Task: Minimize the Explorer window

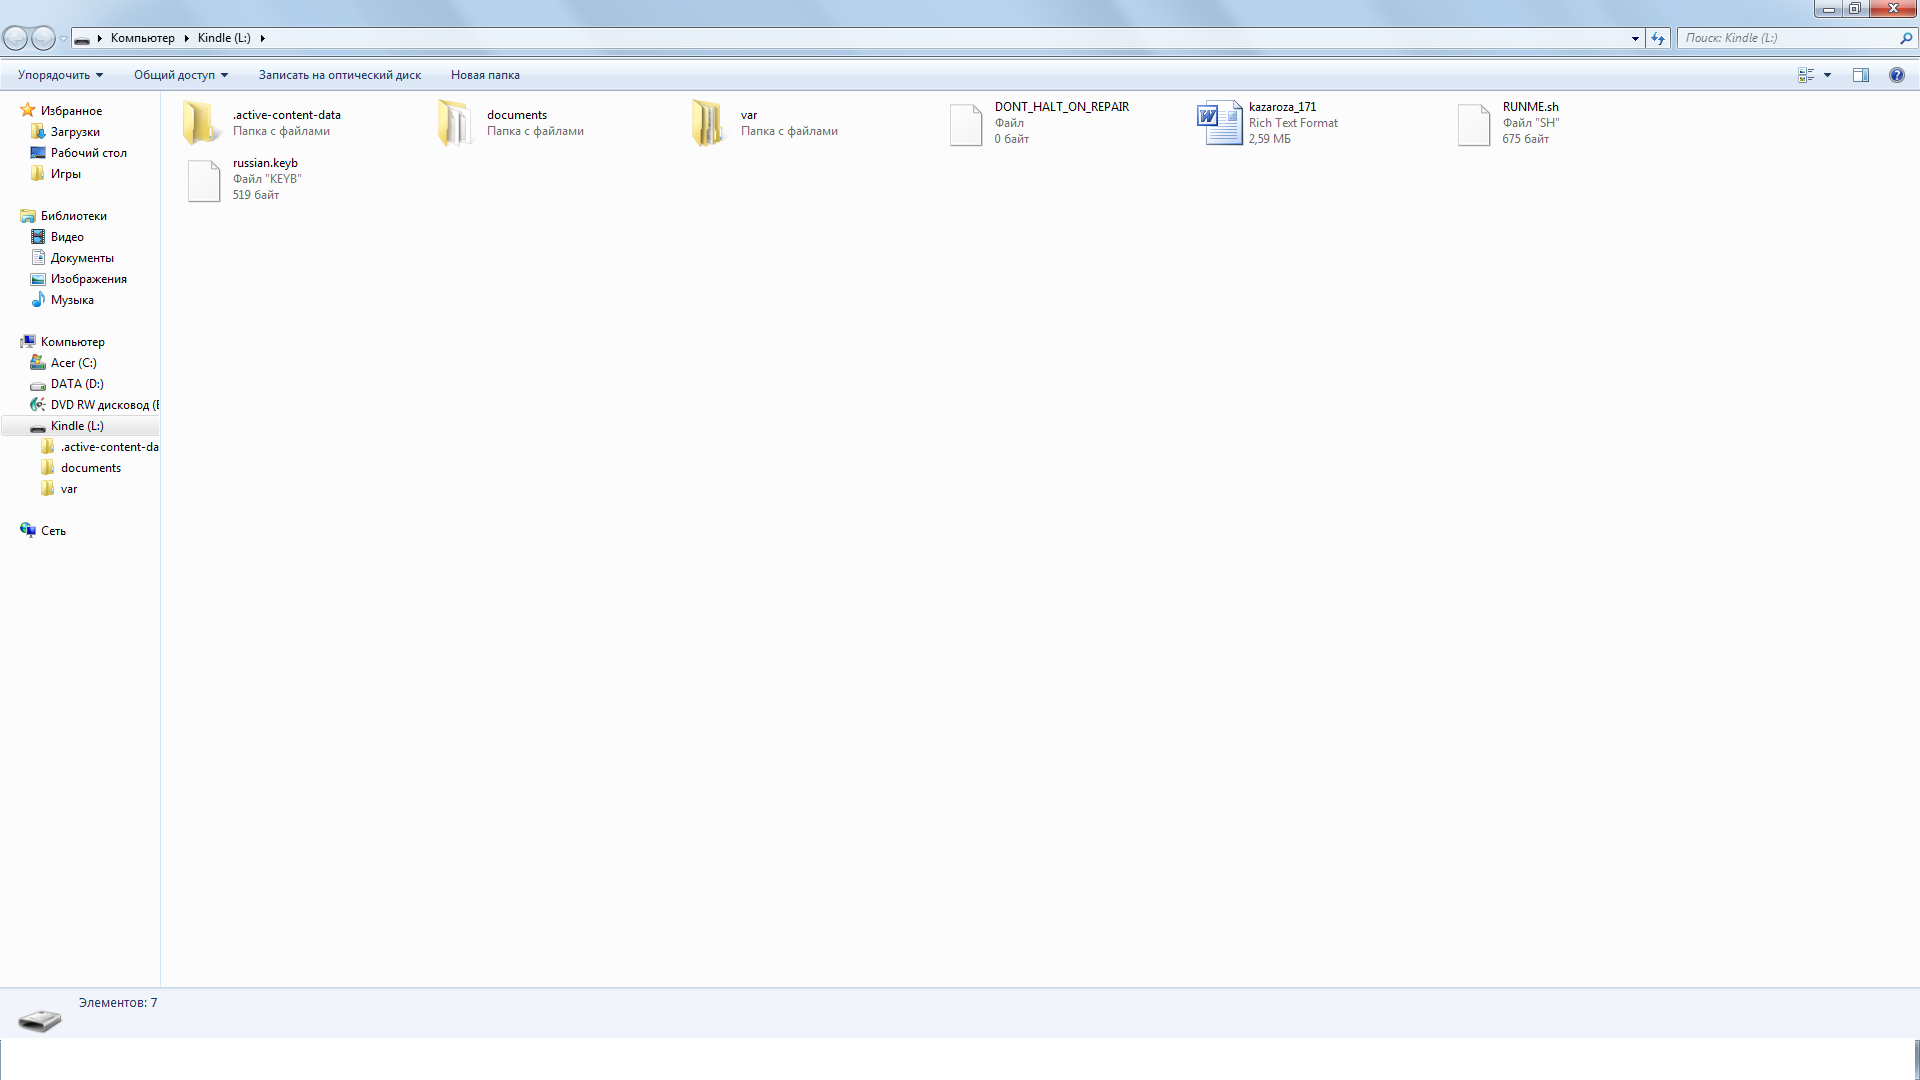Action: [x=1828, y=9]
